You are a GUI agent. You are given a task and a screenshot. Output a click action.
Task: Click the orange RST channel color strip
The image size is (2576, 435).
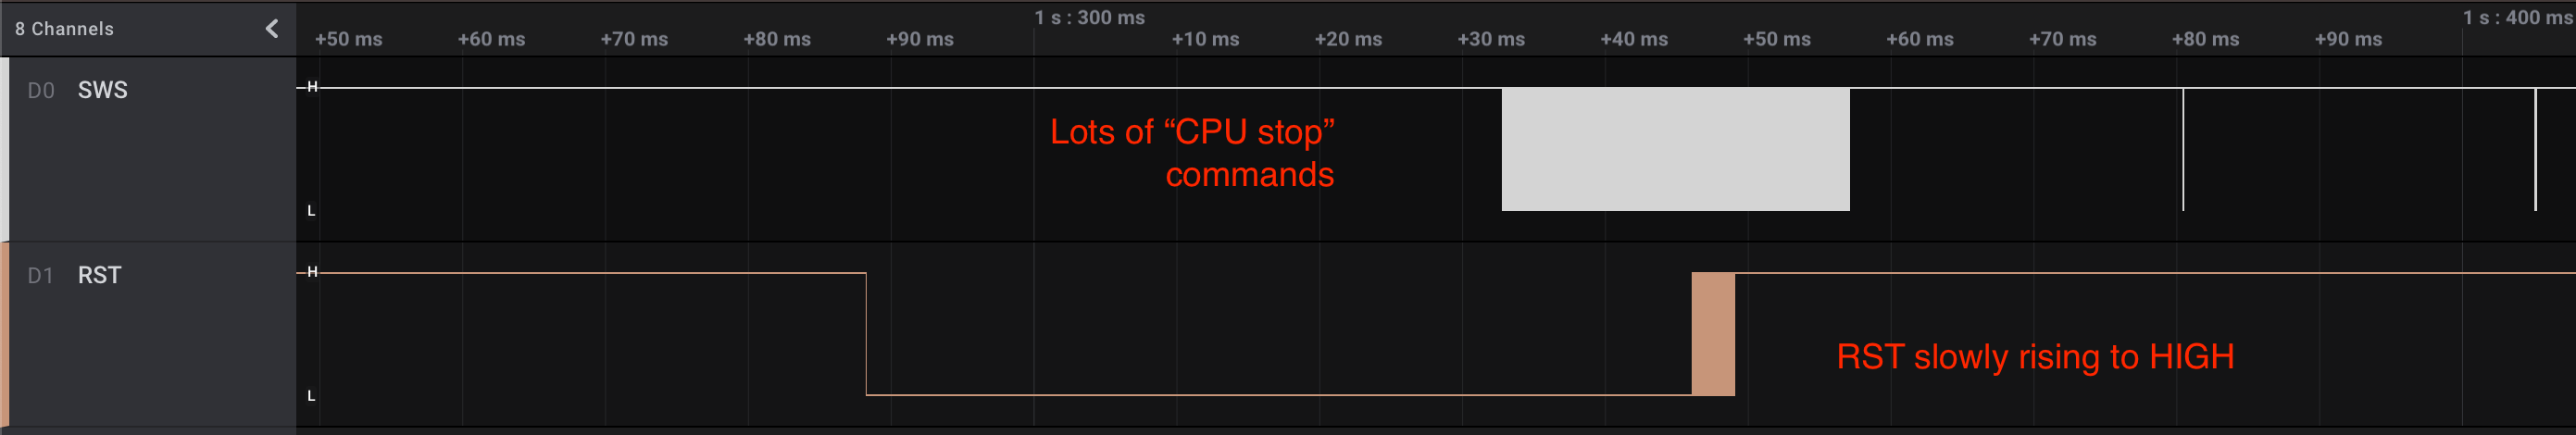tap(4, 335)
